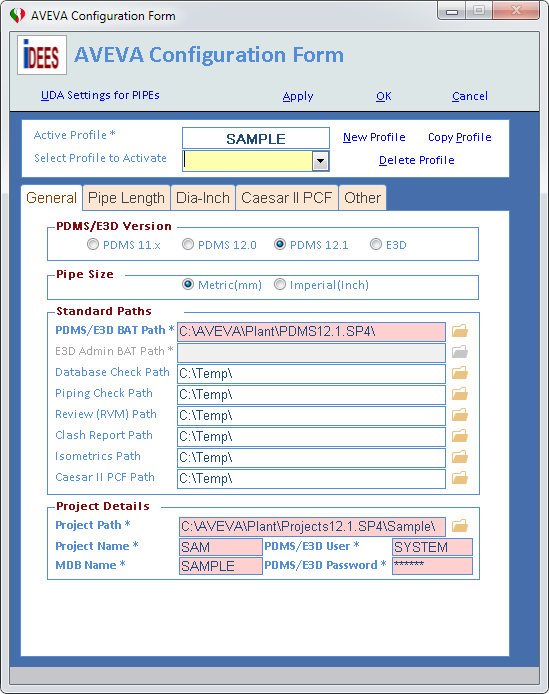Image resolution: width=549 pixels, height=694 pixels.
Task: Browse folder for PDMS/E3D BAT Path
Action: (460, 331)
